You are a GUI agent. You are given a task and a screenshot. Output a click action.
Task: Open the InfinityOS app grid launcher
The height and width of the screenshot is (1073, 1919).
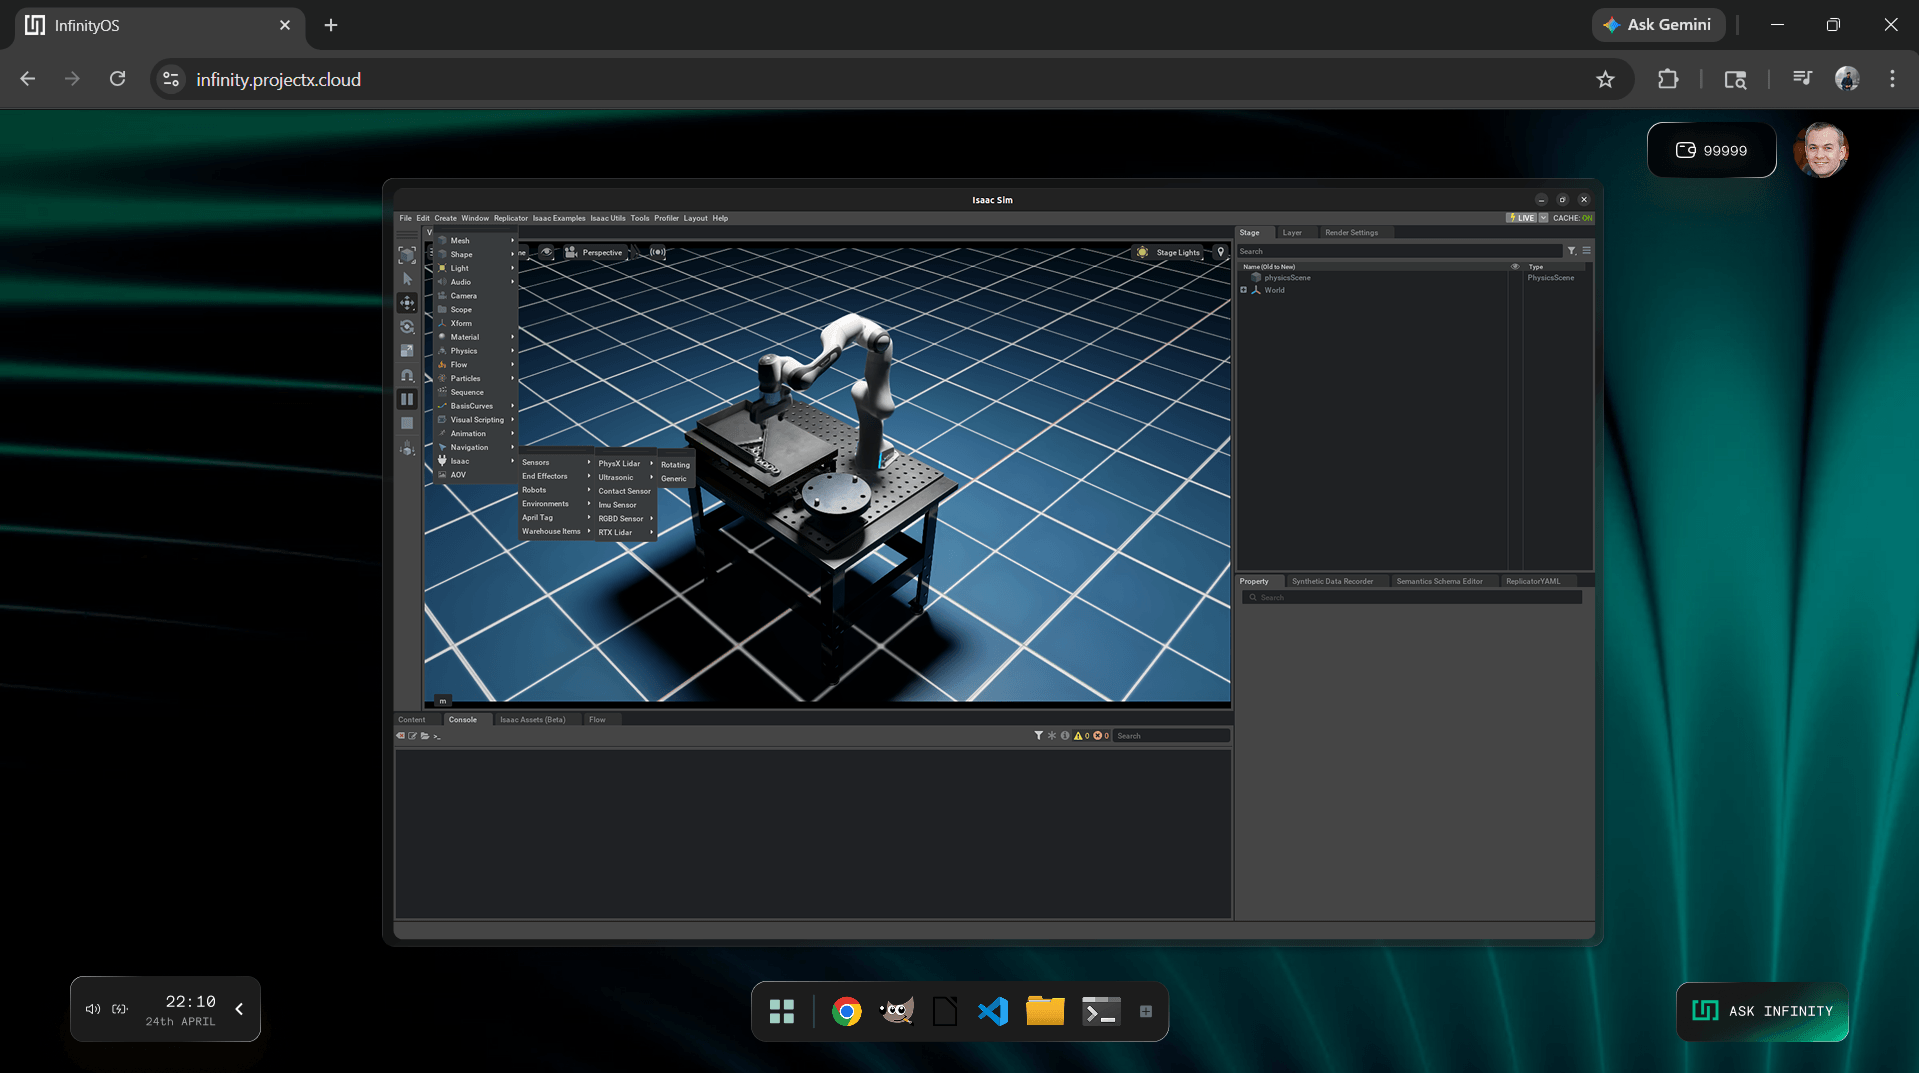[x=782, y=1012]
